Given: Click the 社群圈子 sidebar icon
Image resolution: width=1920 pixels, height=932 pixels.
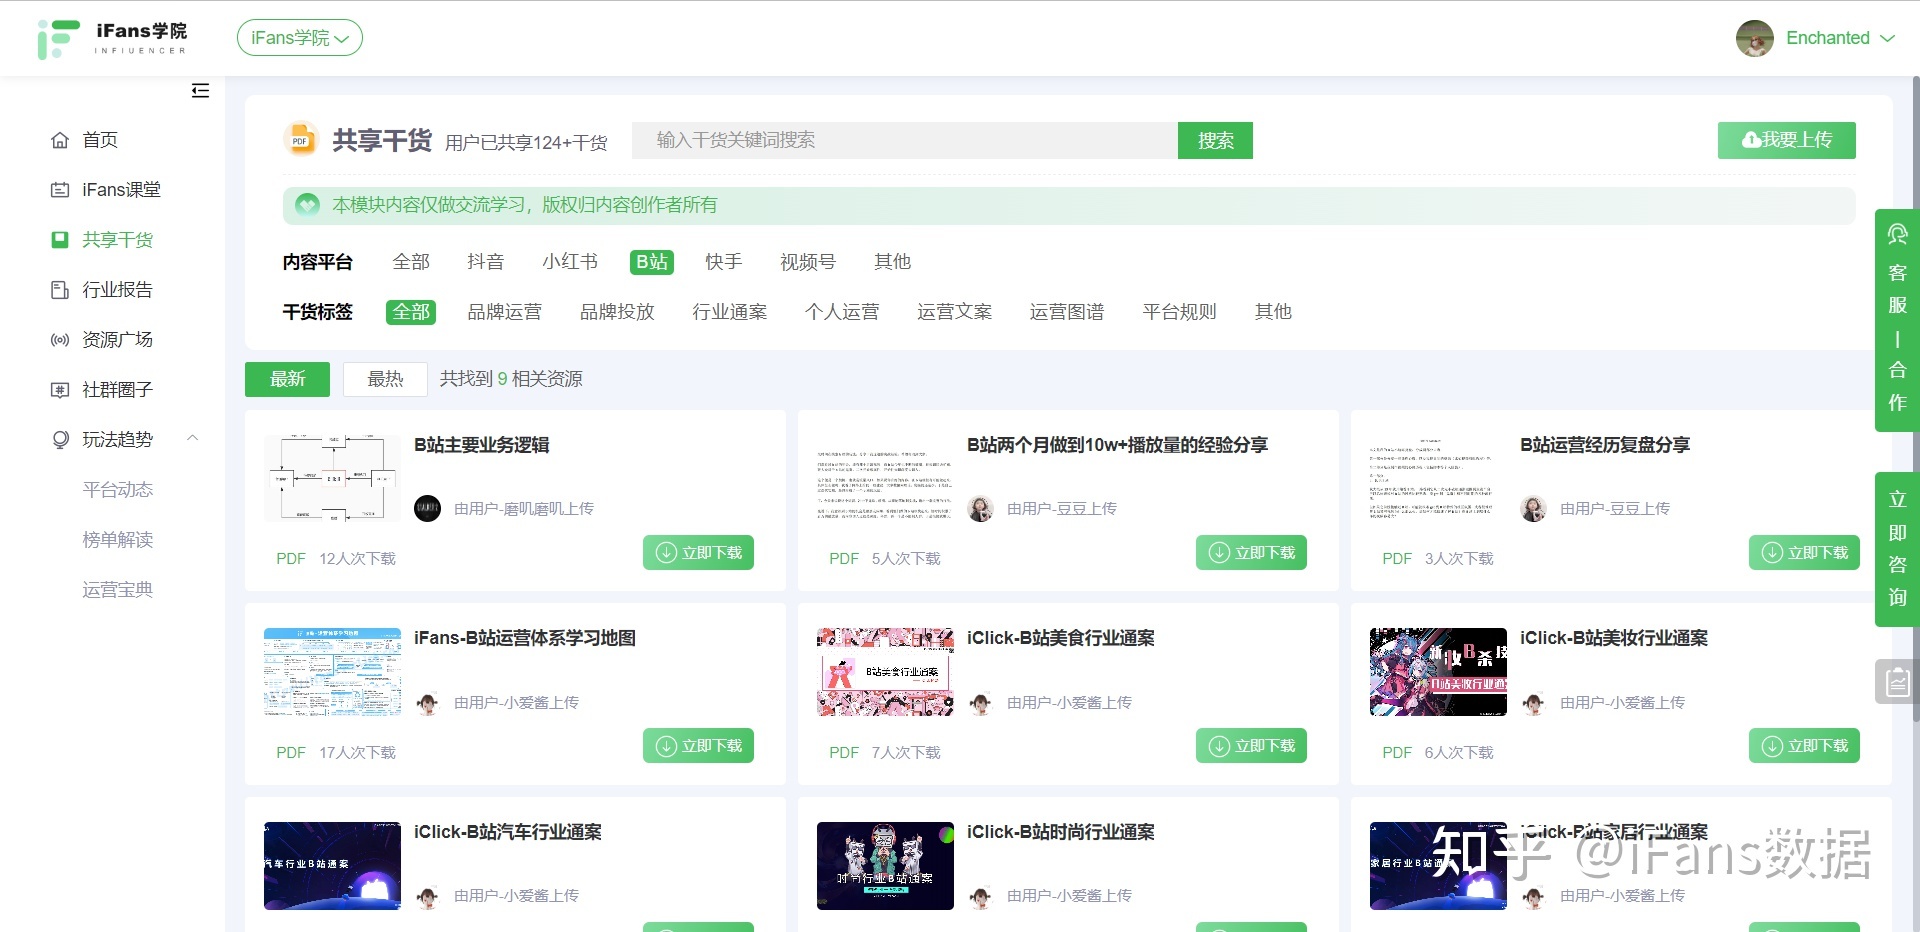Looking at the screenshot, I should (x=60, y=390).
